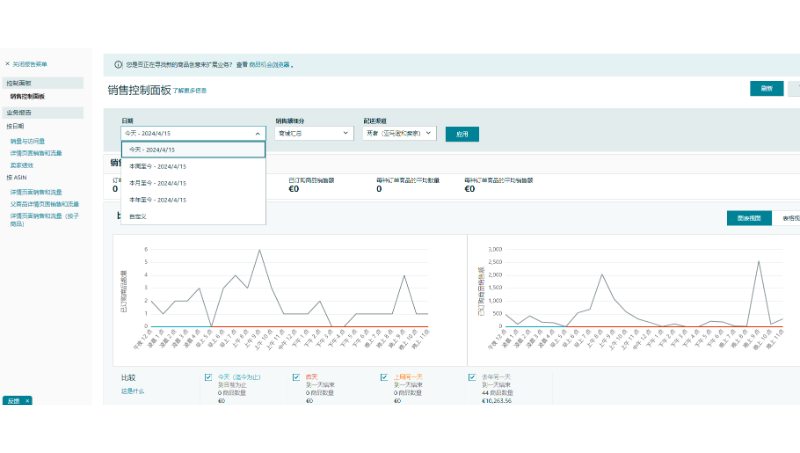
Task: Select the 业务报告 sidebar section header
Action: point(43,112)
